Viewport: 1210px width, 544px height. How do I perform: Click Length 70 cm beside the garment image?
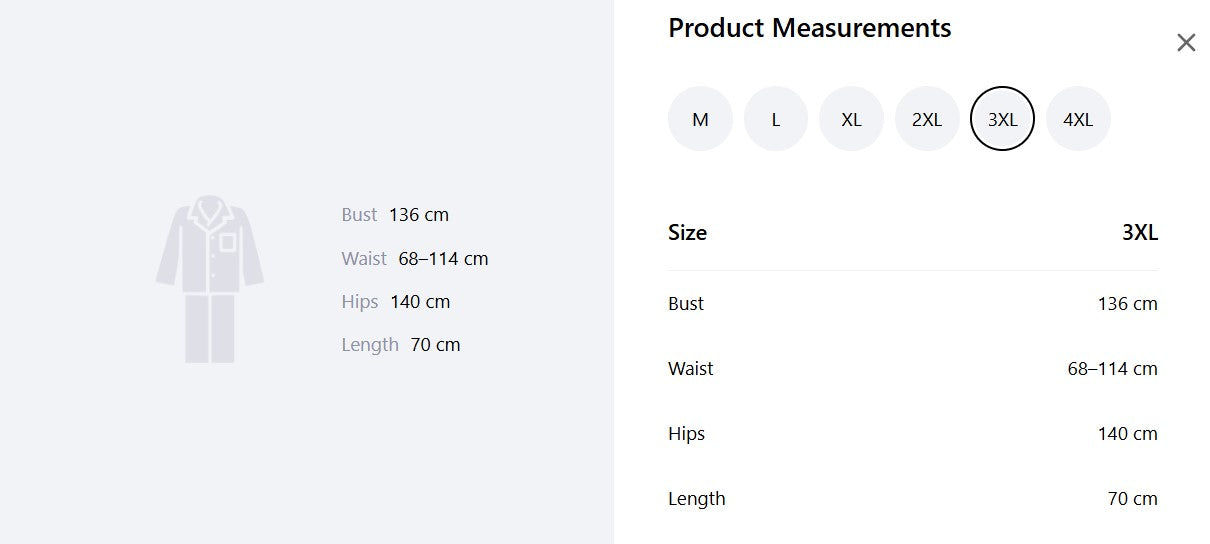pos(401,344)
